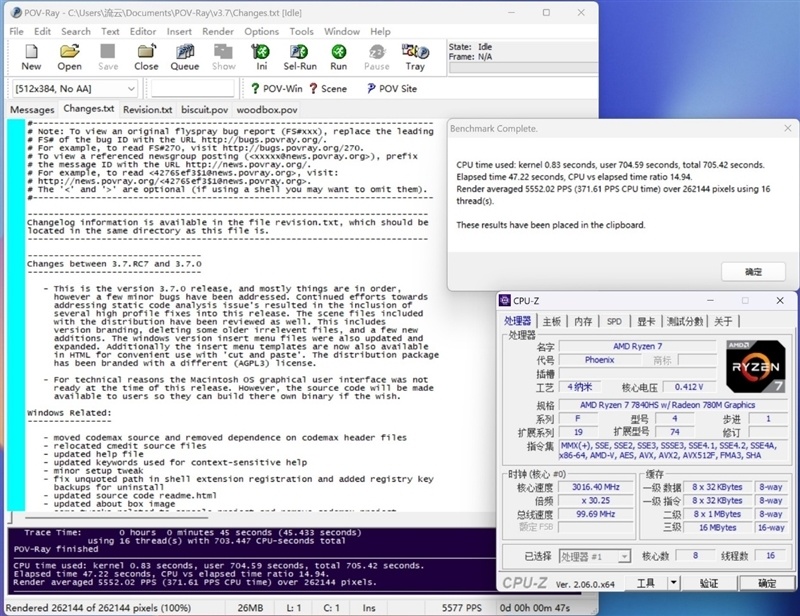800x616 pixels.
Task: Open the POV-Win help link
Action: point(275,89)
